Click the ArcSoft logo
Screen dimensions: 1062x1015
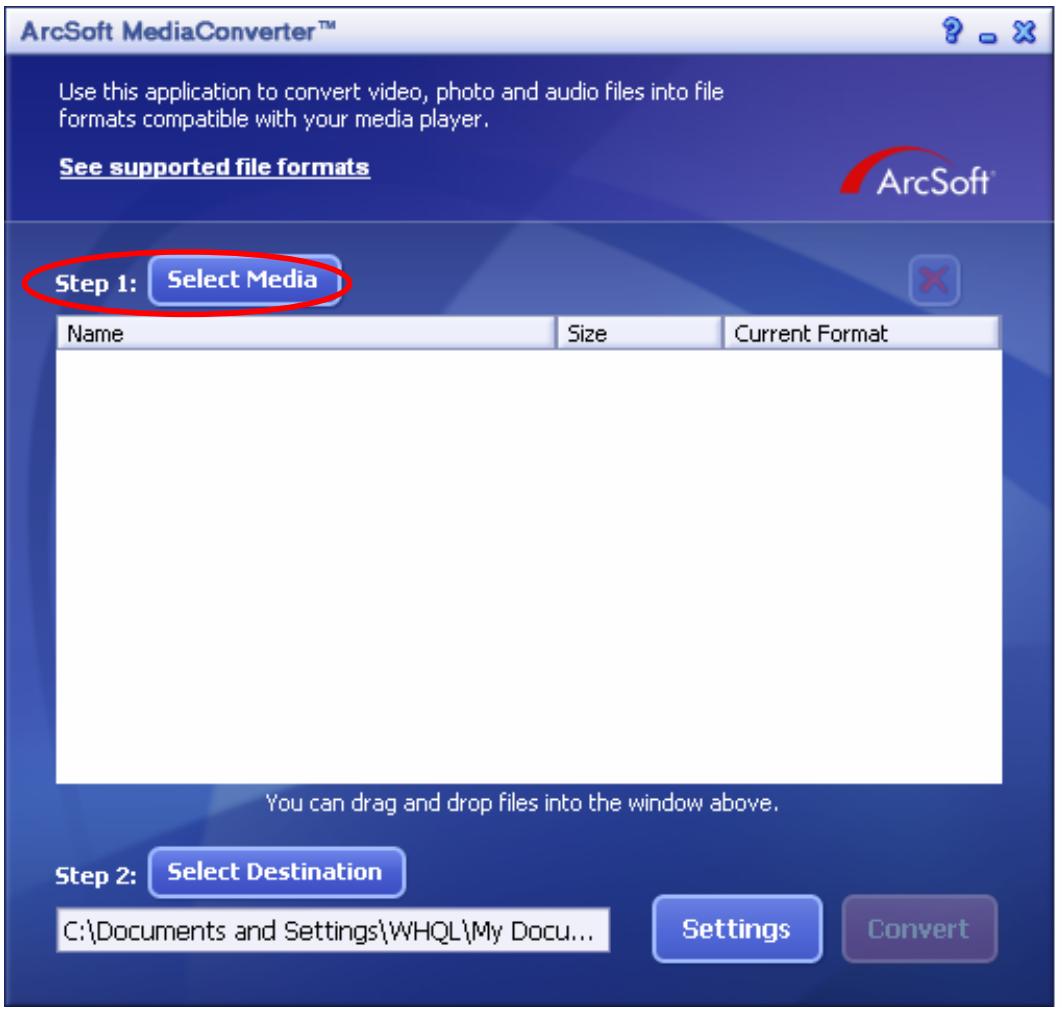[x=916, y=173]
